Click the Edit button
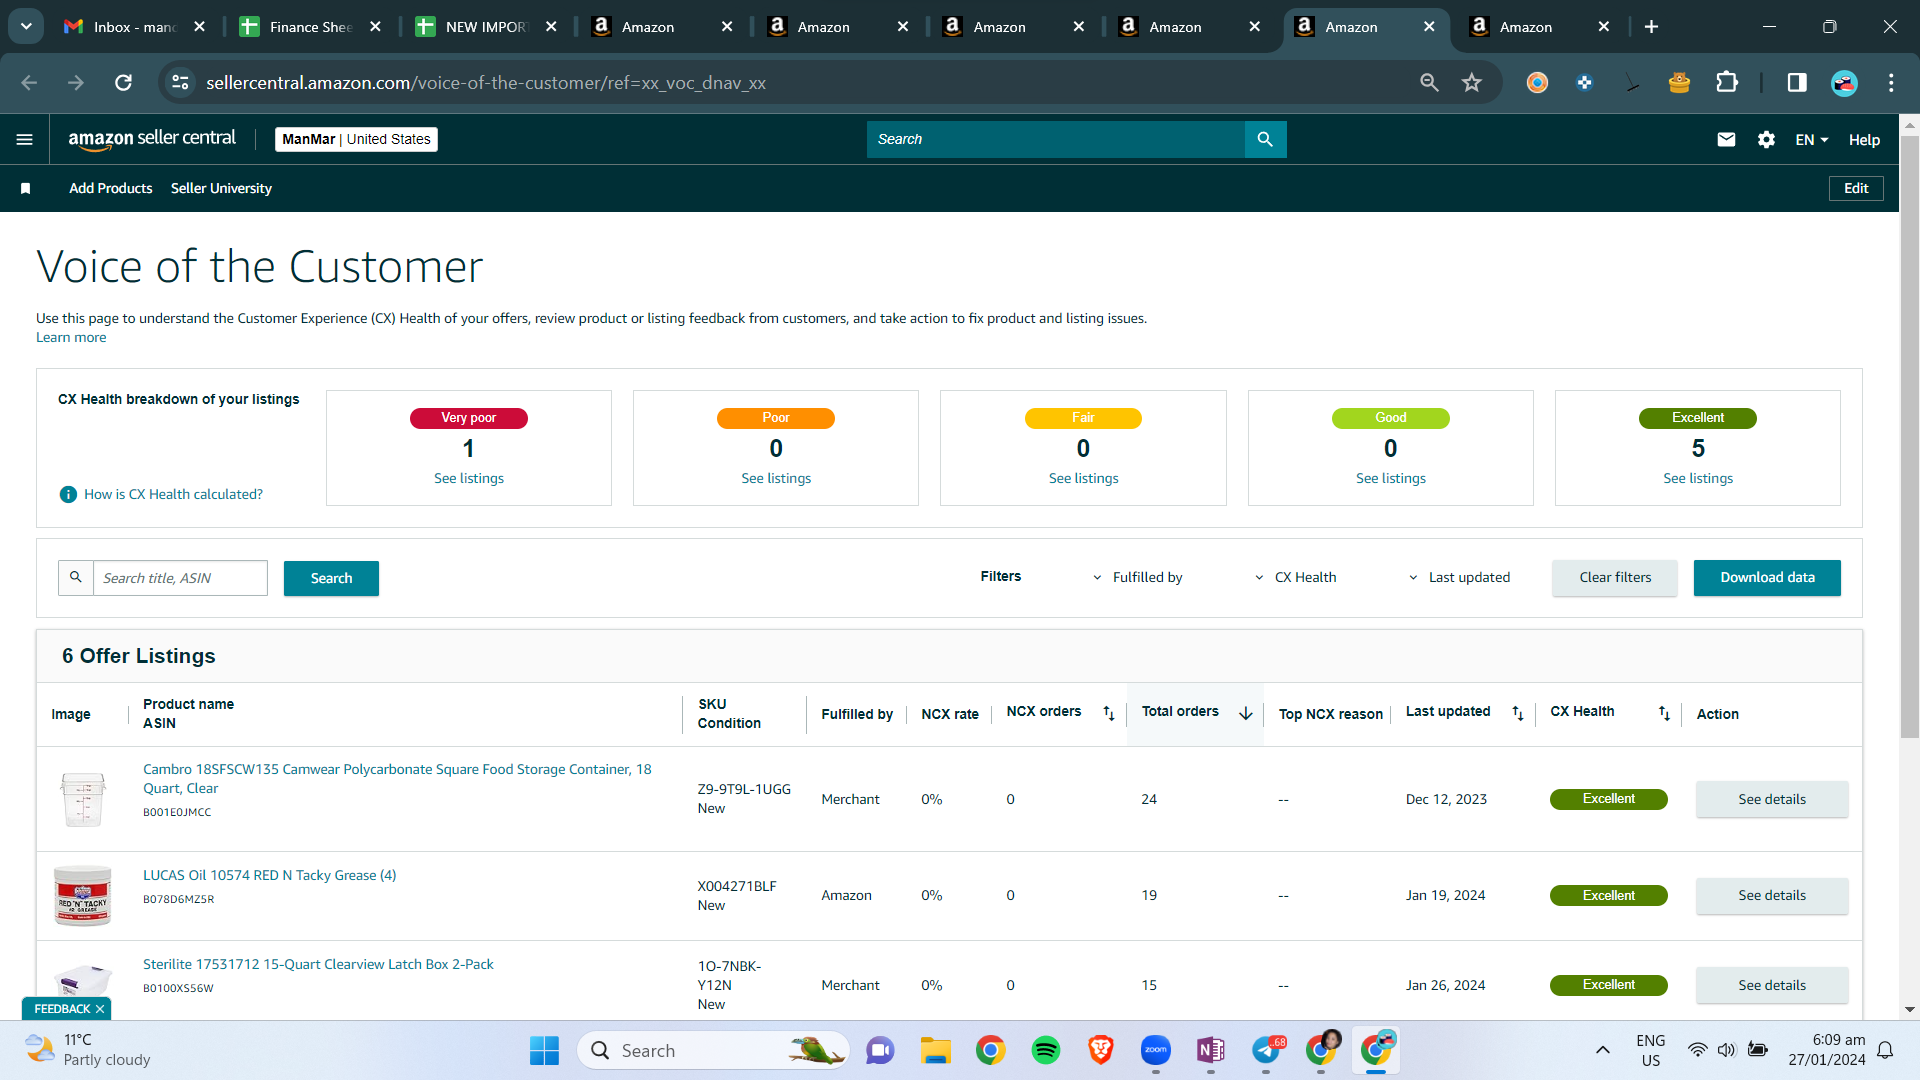This screenshot has width=1920, height=1080. [x=1856, y=188]
